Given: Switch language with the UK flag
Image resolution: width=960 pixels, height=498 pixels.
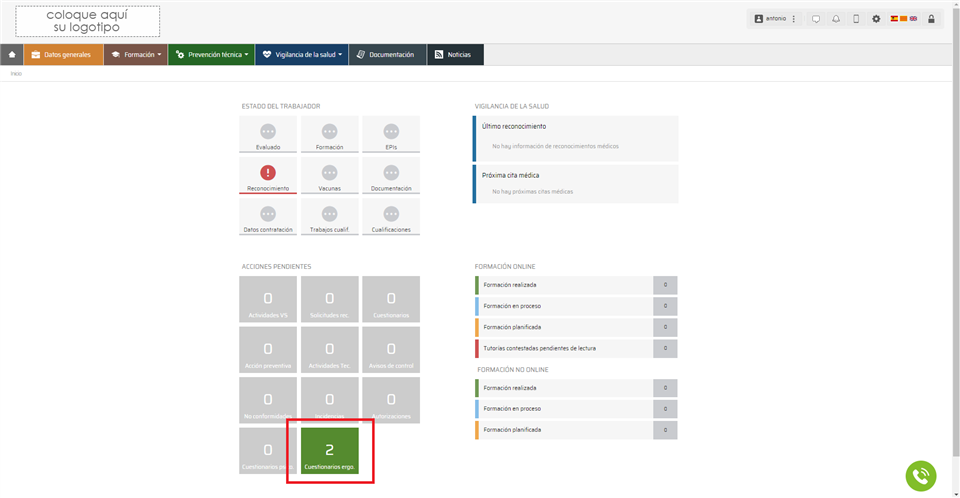Looking at the screenshot, I should coord(913,19).
